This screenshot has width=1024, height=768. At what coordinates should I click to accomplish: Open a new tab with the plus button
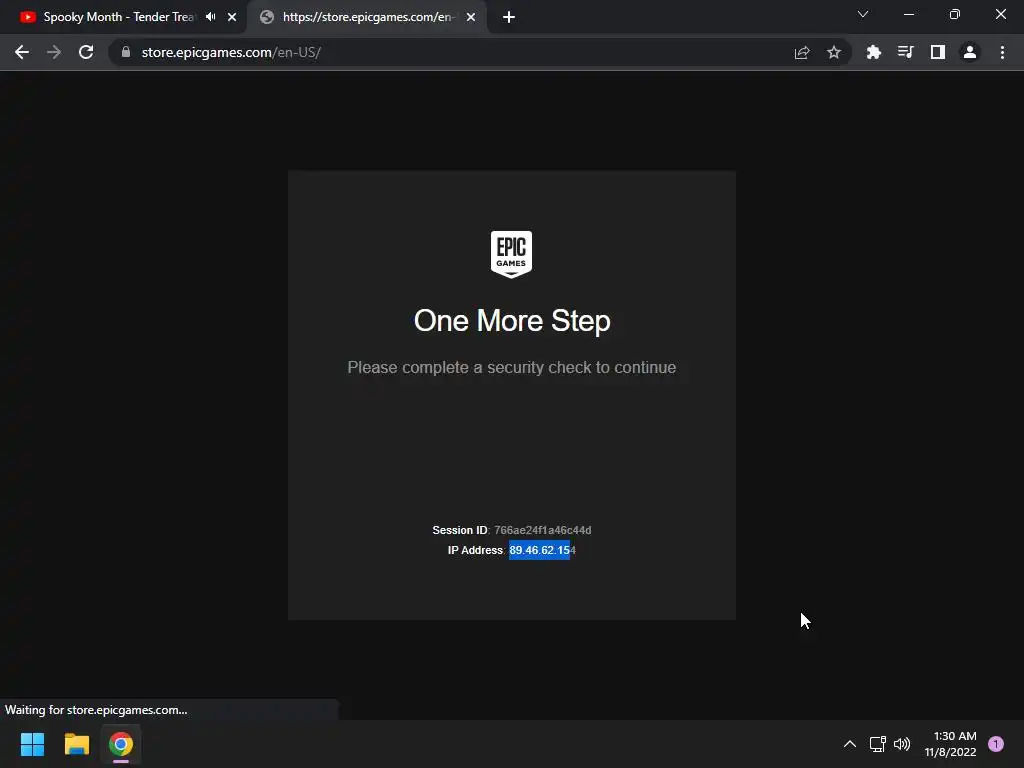click(509, 17)
